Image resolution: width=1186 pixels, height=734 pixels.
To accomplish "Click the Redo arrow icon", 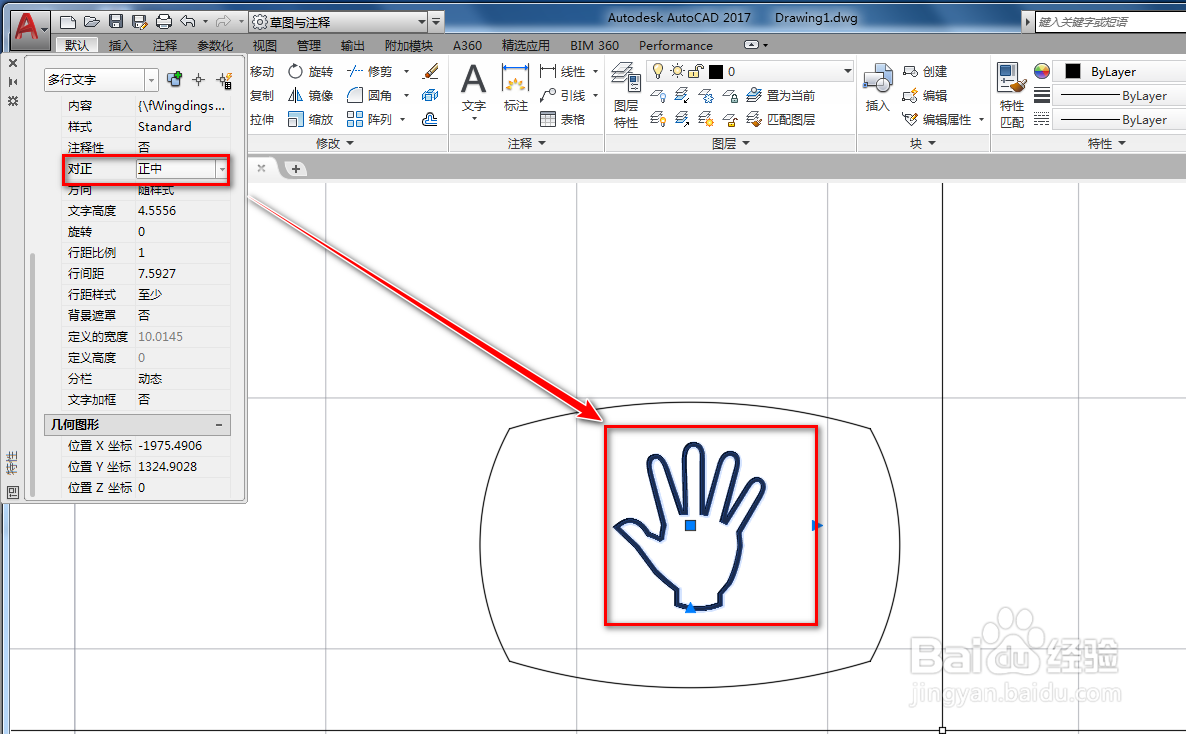I will 223,22.
